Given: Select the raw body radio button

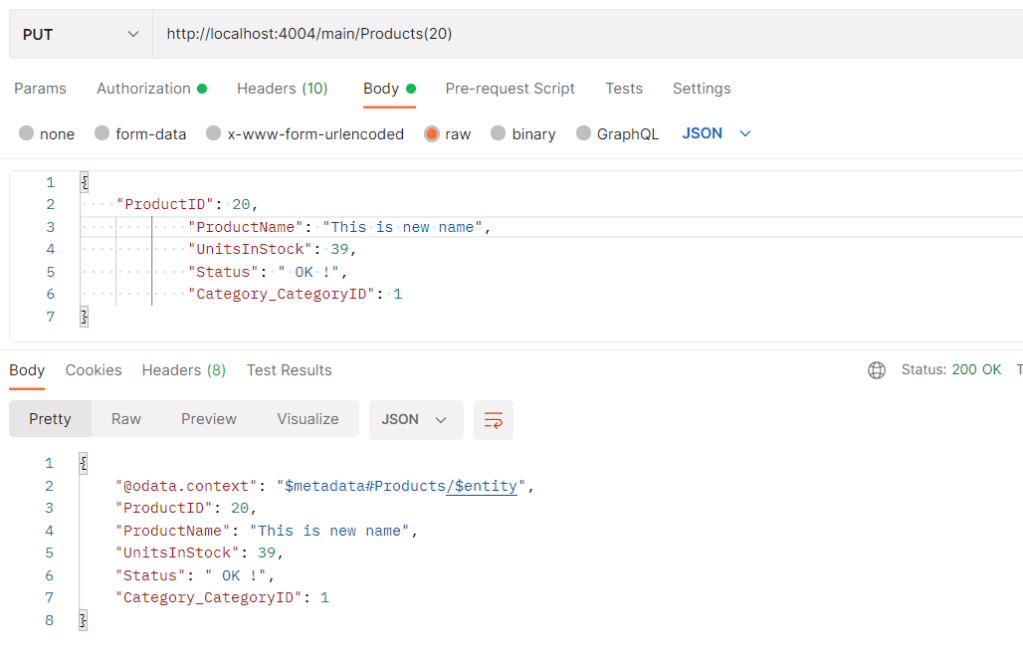Looking at the screenshot, I should (x=432, y=134).
